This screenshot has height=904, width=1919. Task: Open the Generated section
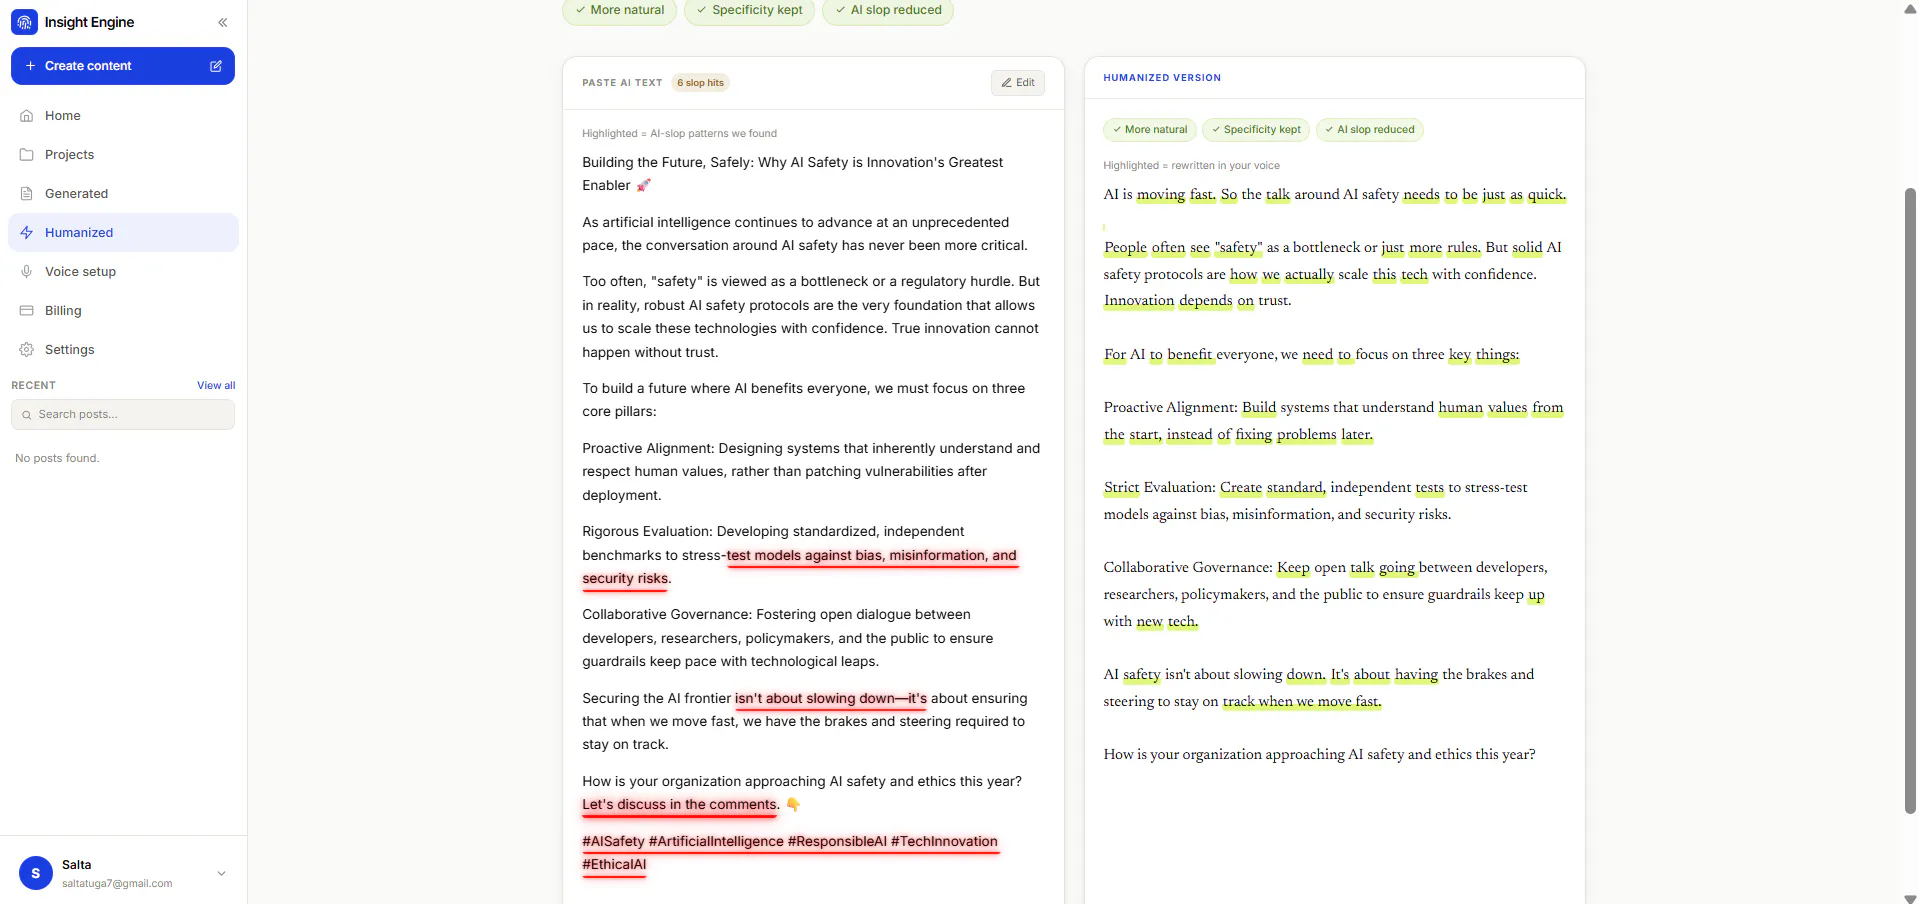click(x=123, y=194)
